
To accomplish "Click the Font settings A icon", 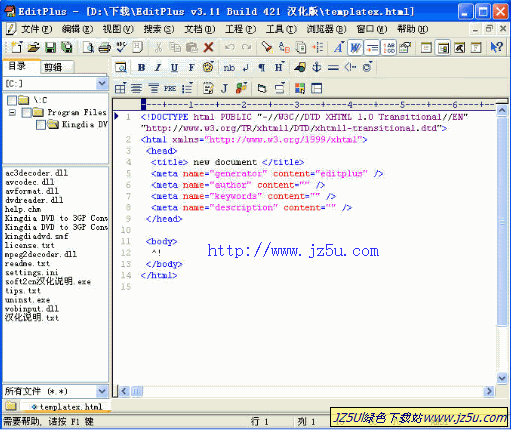I will (x=339, y=48).
